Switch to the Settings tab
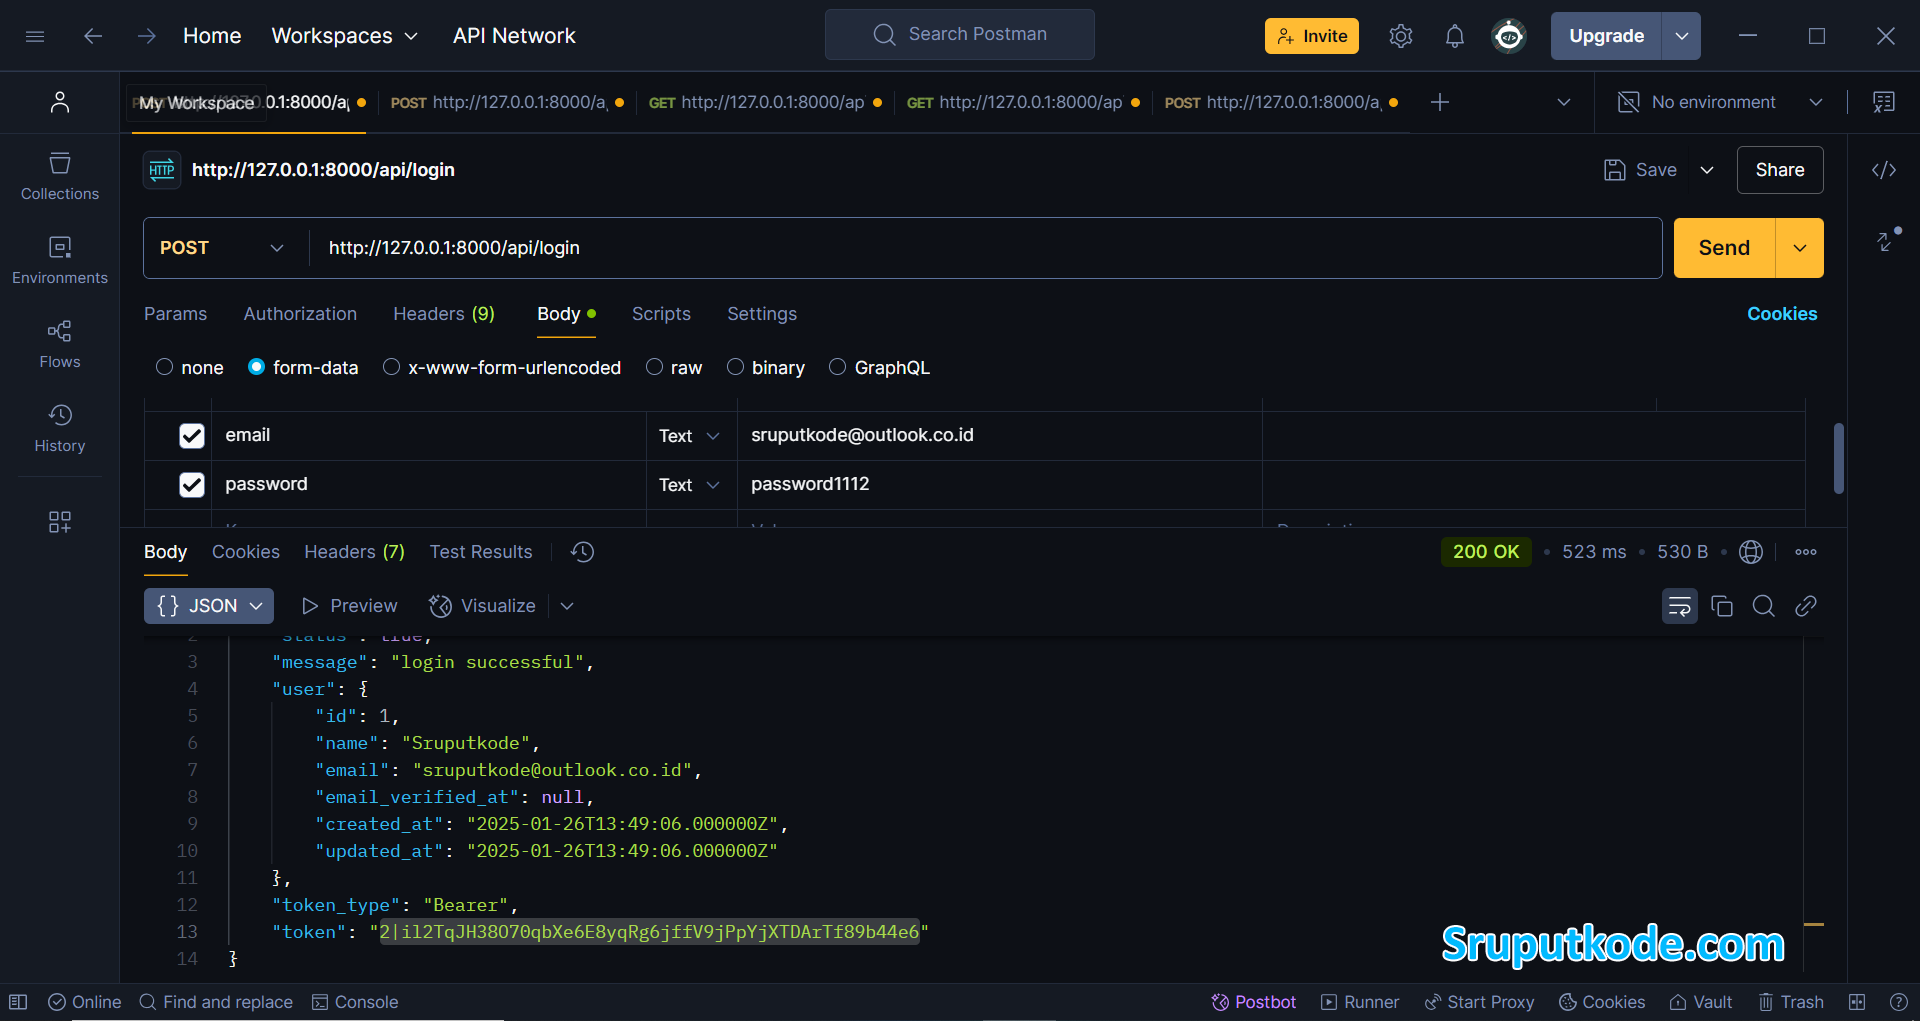The width and height of the screenshot is (1920, 1021). click(x=762, y=314)
